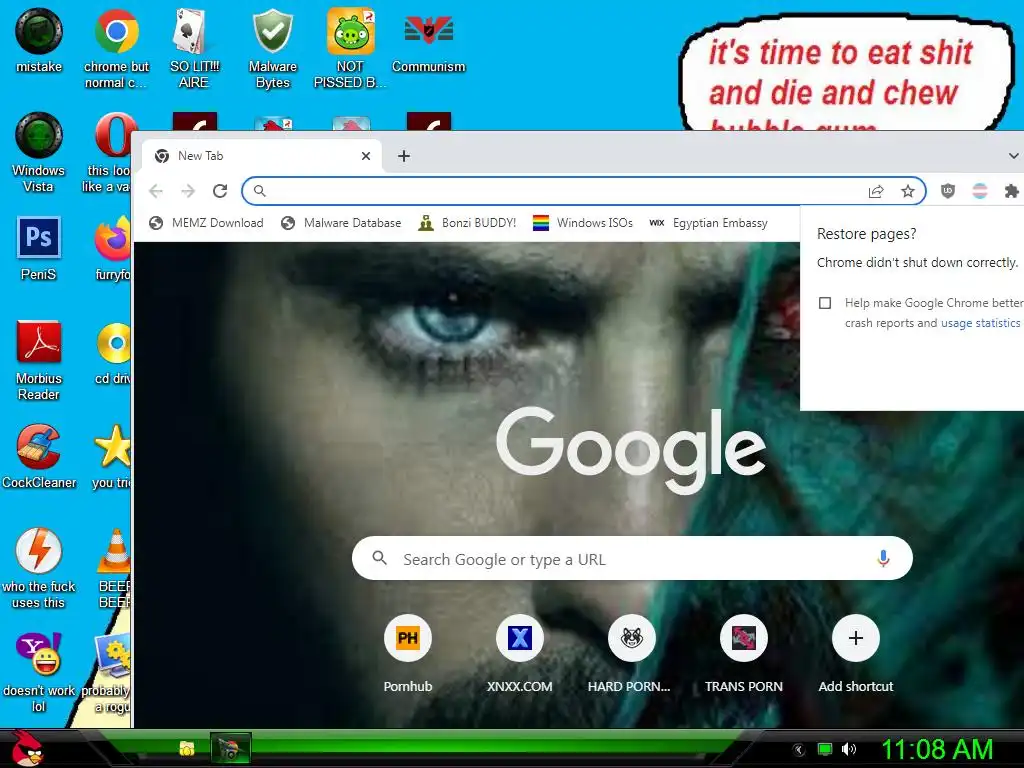Open the Add shortcut tile
The width and height of the screenshot is (1024, 768).
point(856,655)
